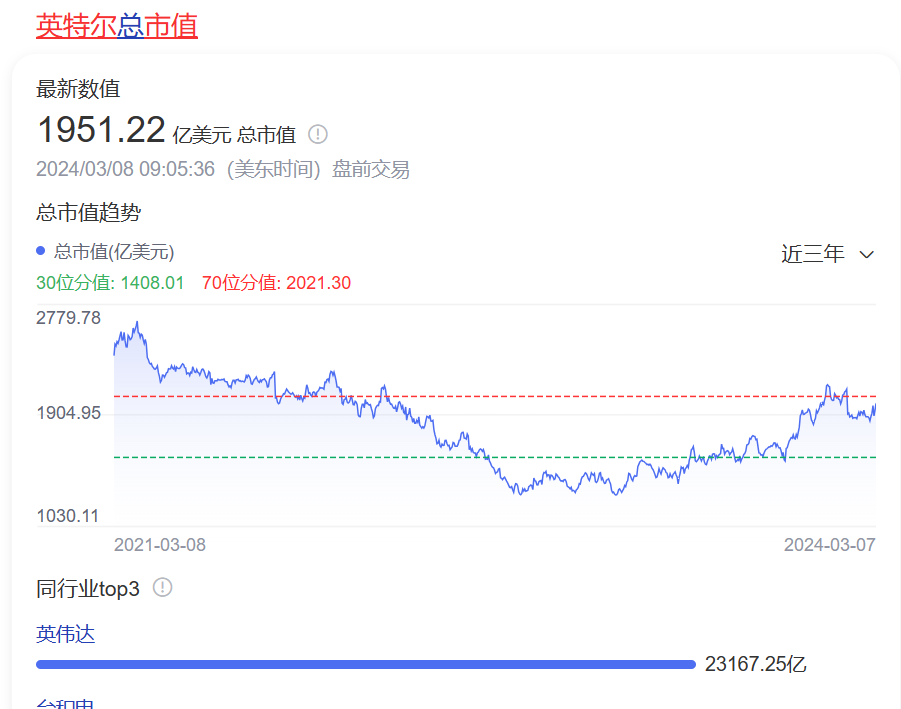901x709 pixels.
Task: Click timestamp 2024/03/08 09:05:36
Action: tap(125, 169)
